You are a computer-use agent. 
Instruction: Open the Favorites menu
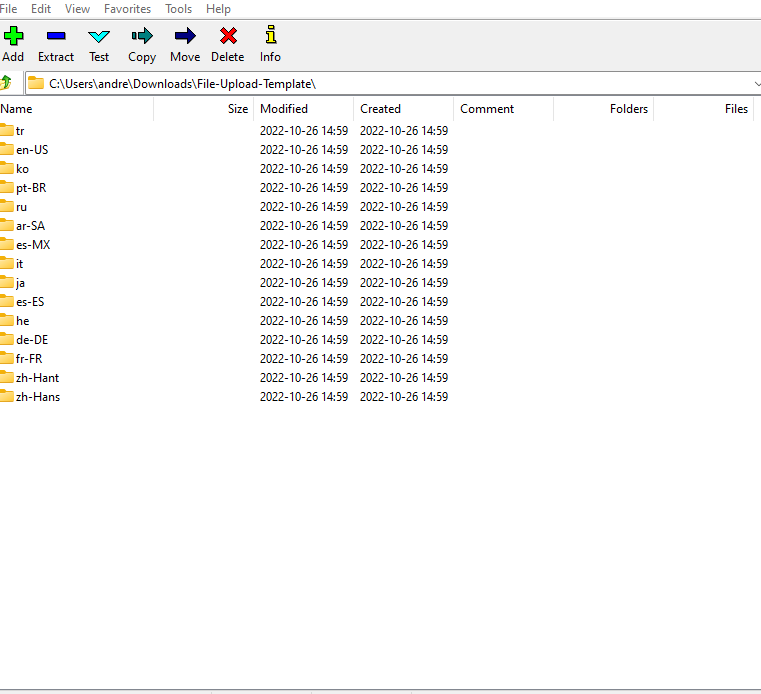[x=127, y=9]
